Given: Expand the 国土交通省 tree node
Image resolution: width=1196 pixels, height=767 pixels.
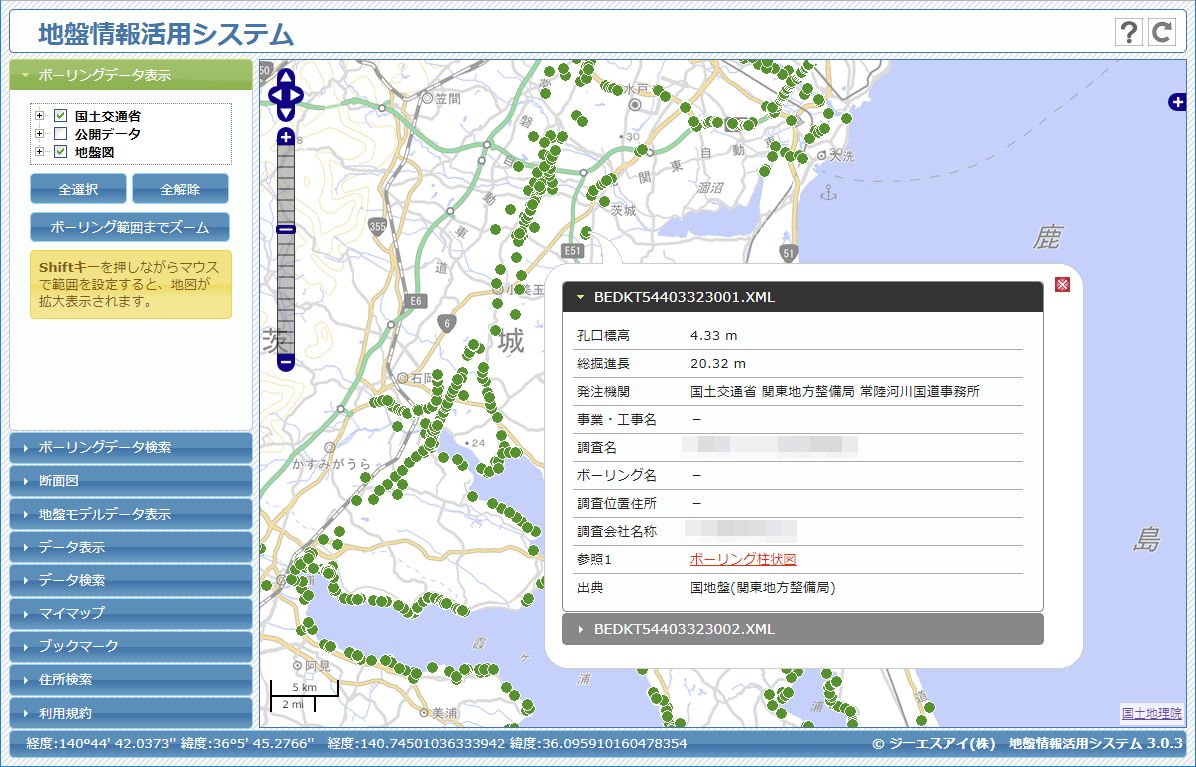Looking at the screenshot, I should [x=39, y=116].
